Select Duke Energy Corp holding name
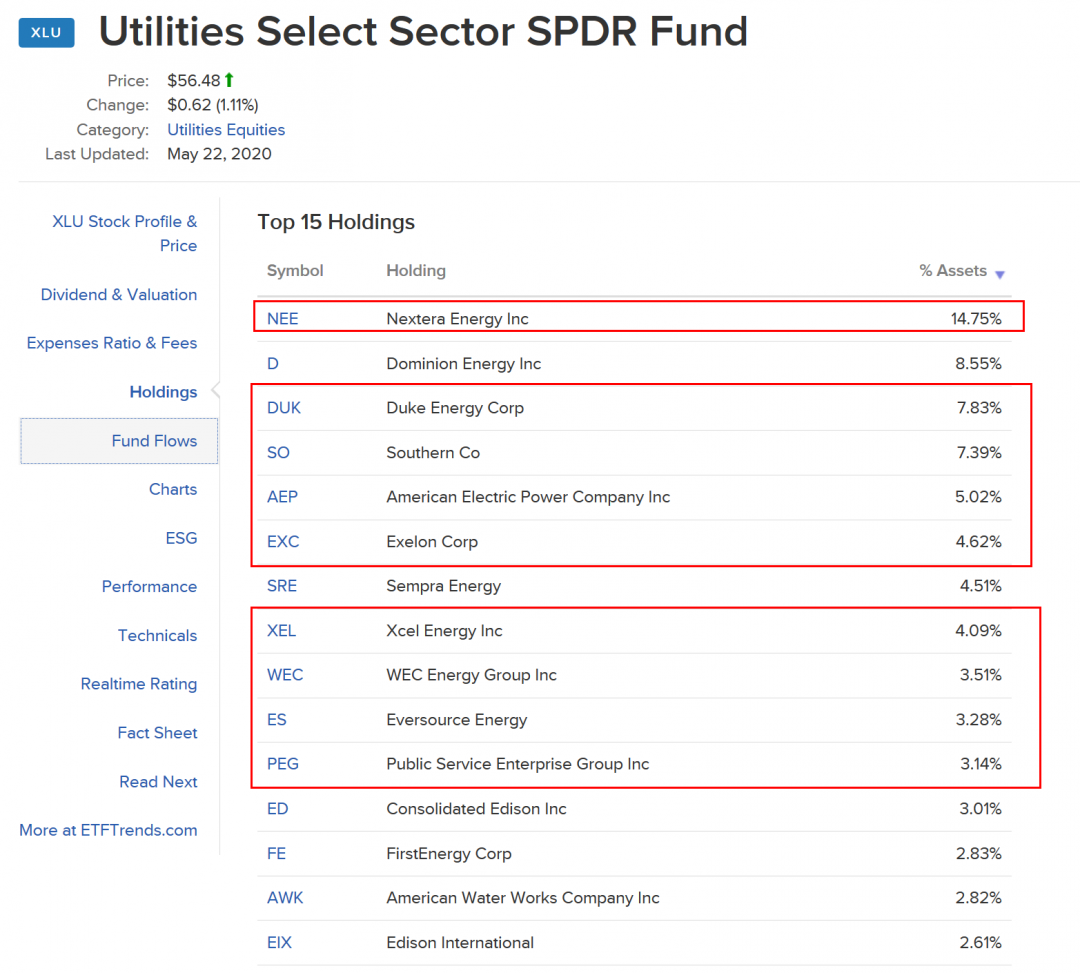This screenshot has height=973, width=1080. (455, 408)
